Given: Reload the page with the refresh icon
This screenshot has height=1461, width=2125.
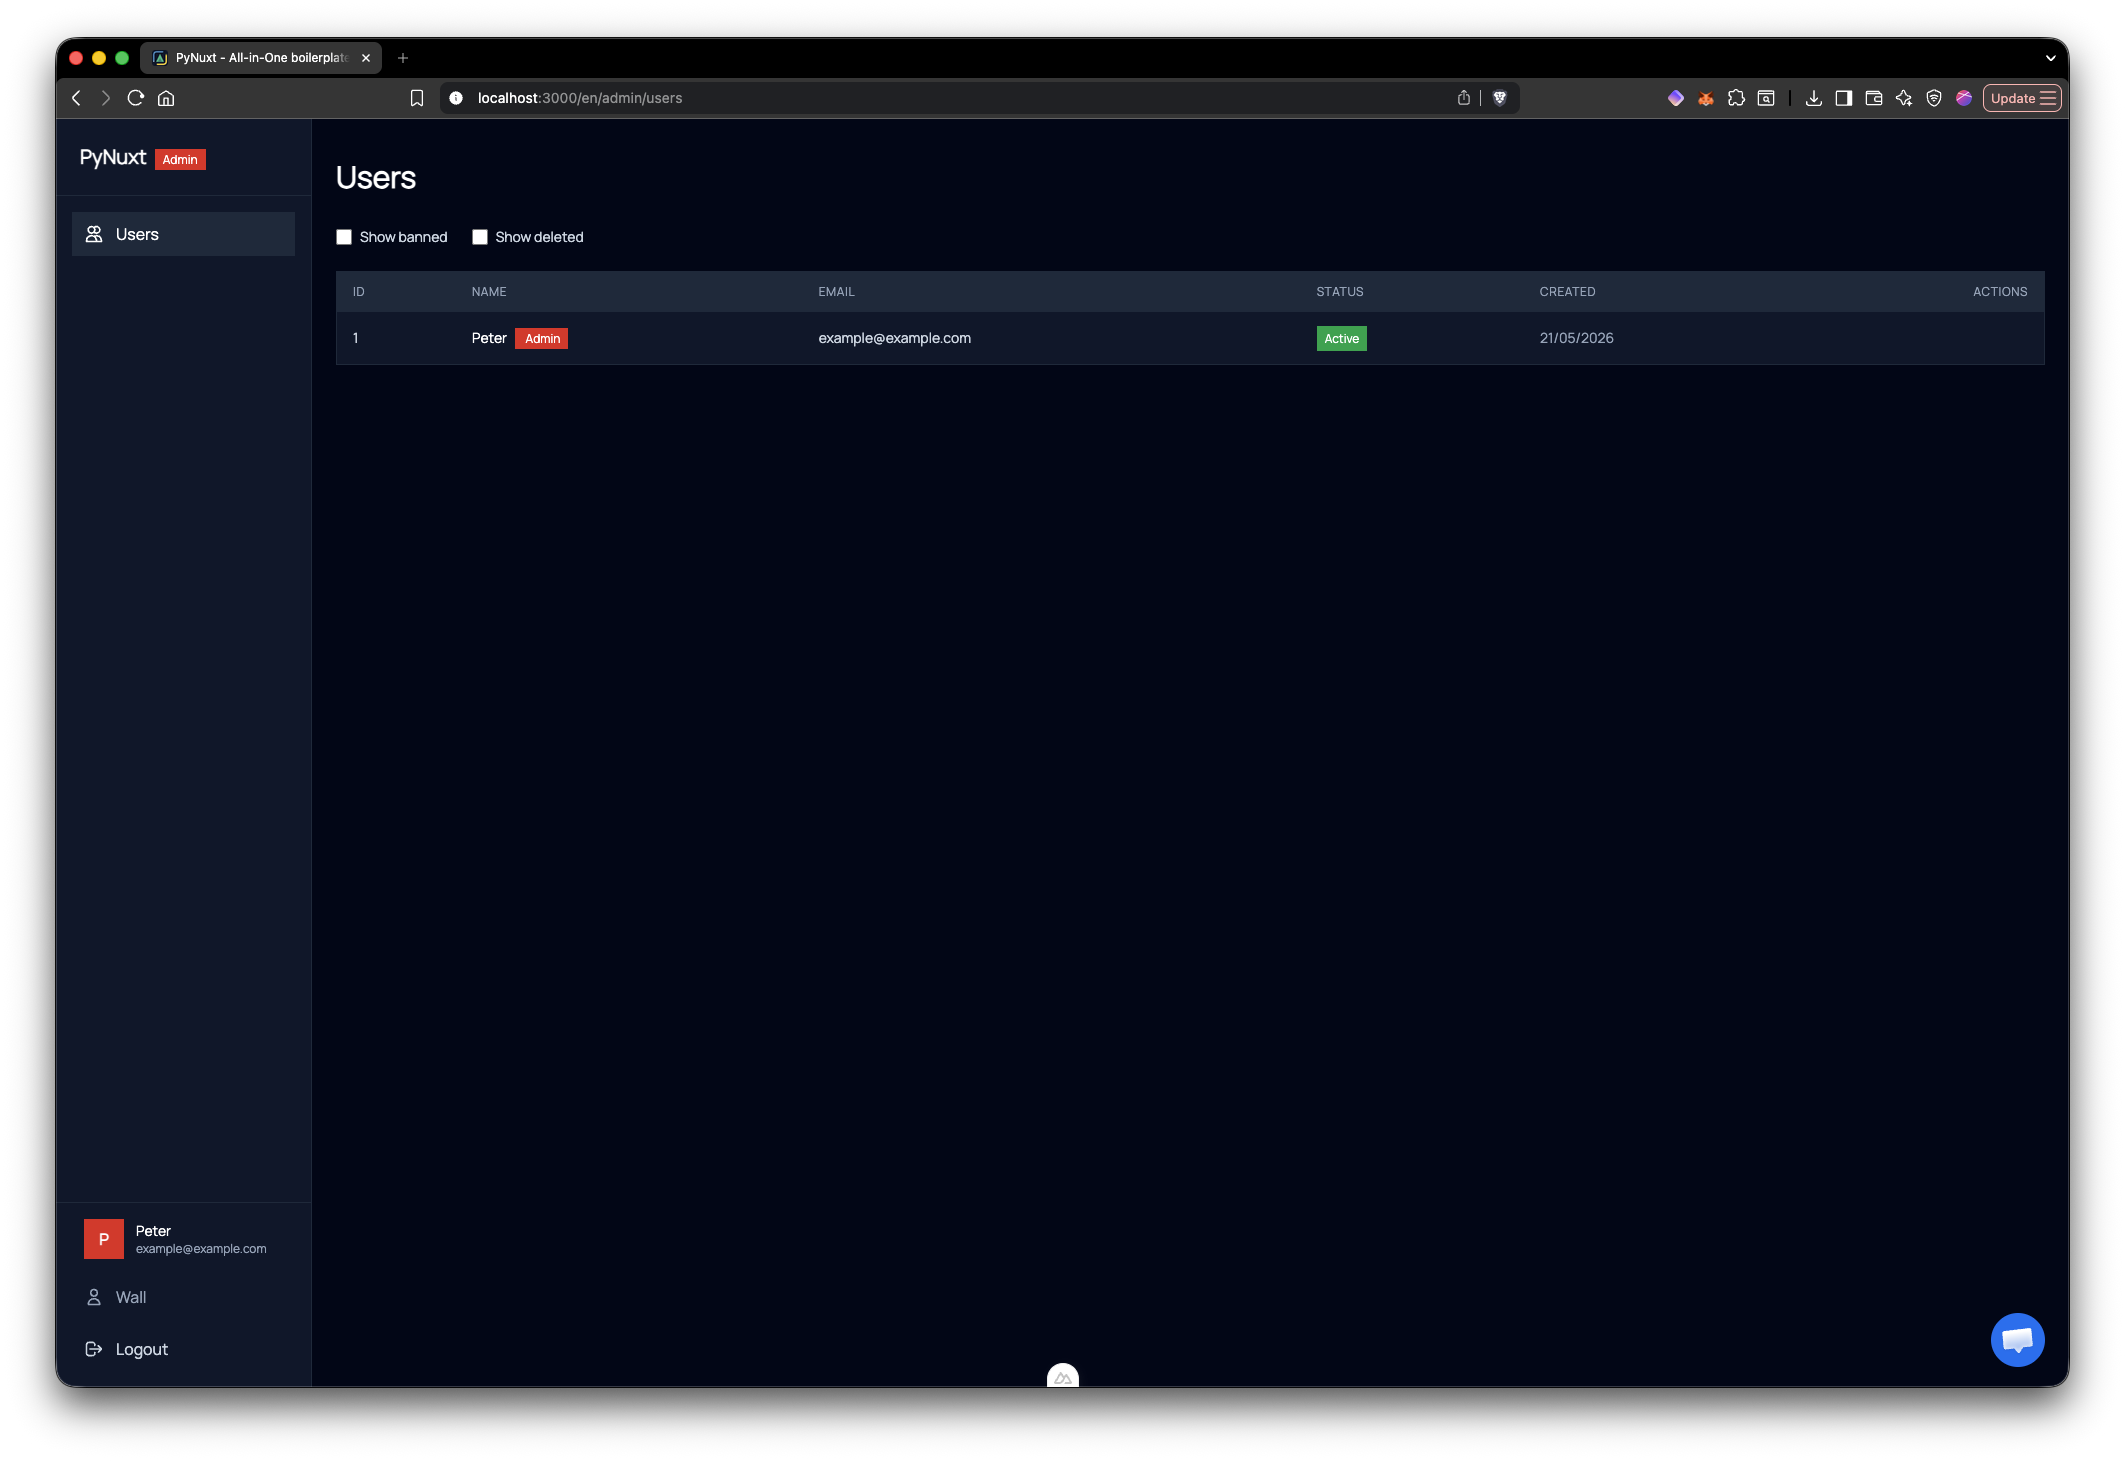Looking at the screenshot, I should pos(136,98).
